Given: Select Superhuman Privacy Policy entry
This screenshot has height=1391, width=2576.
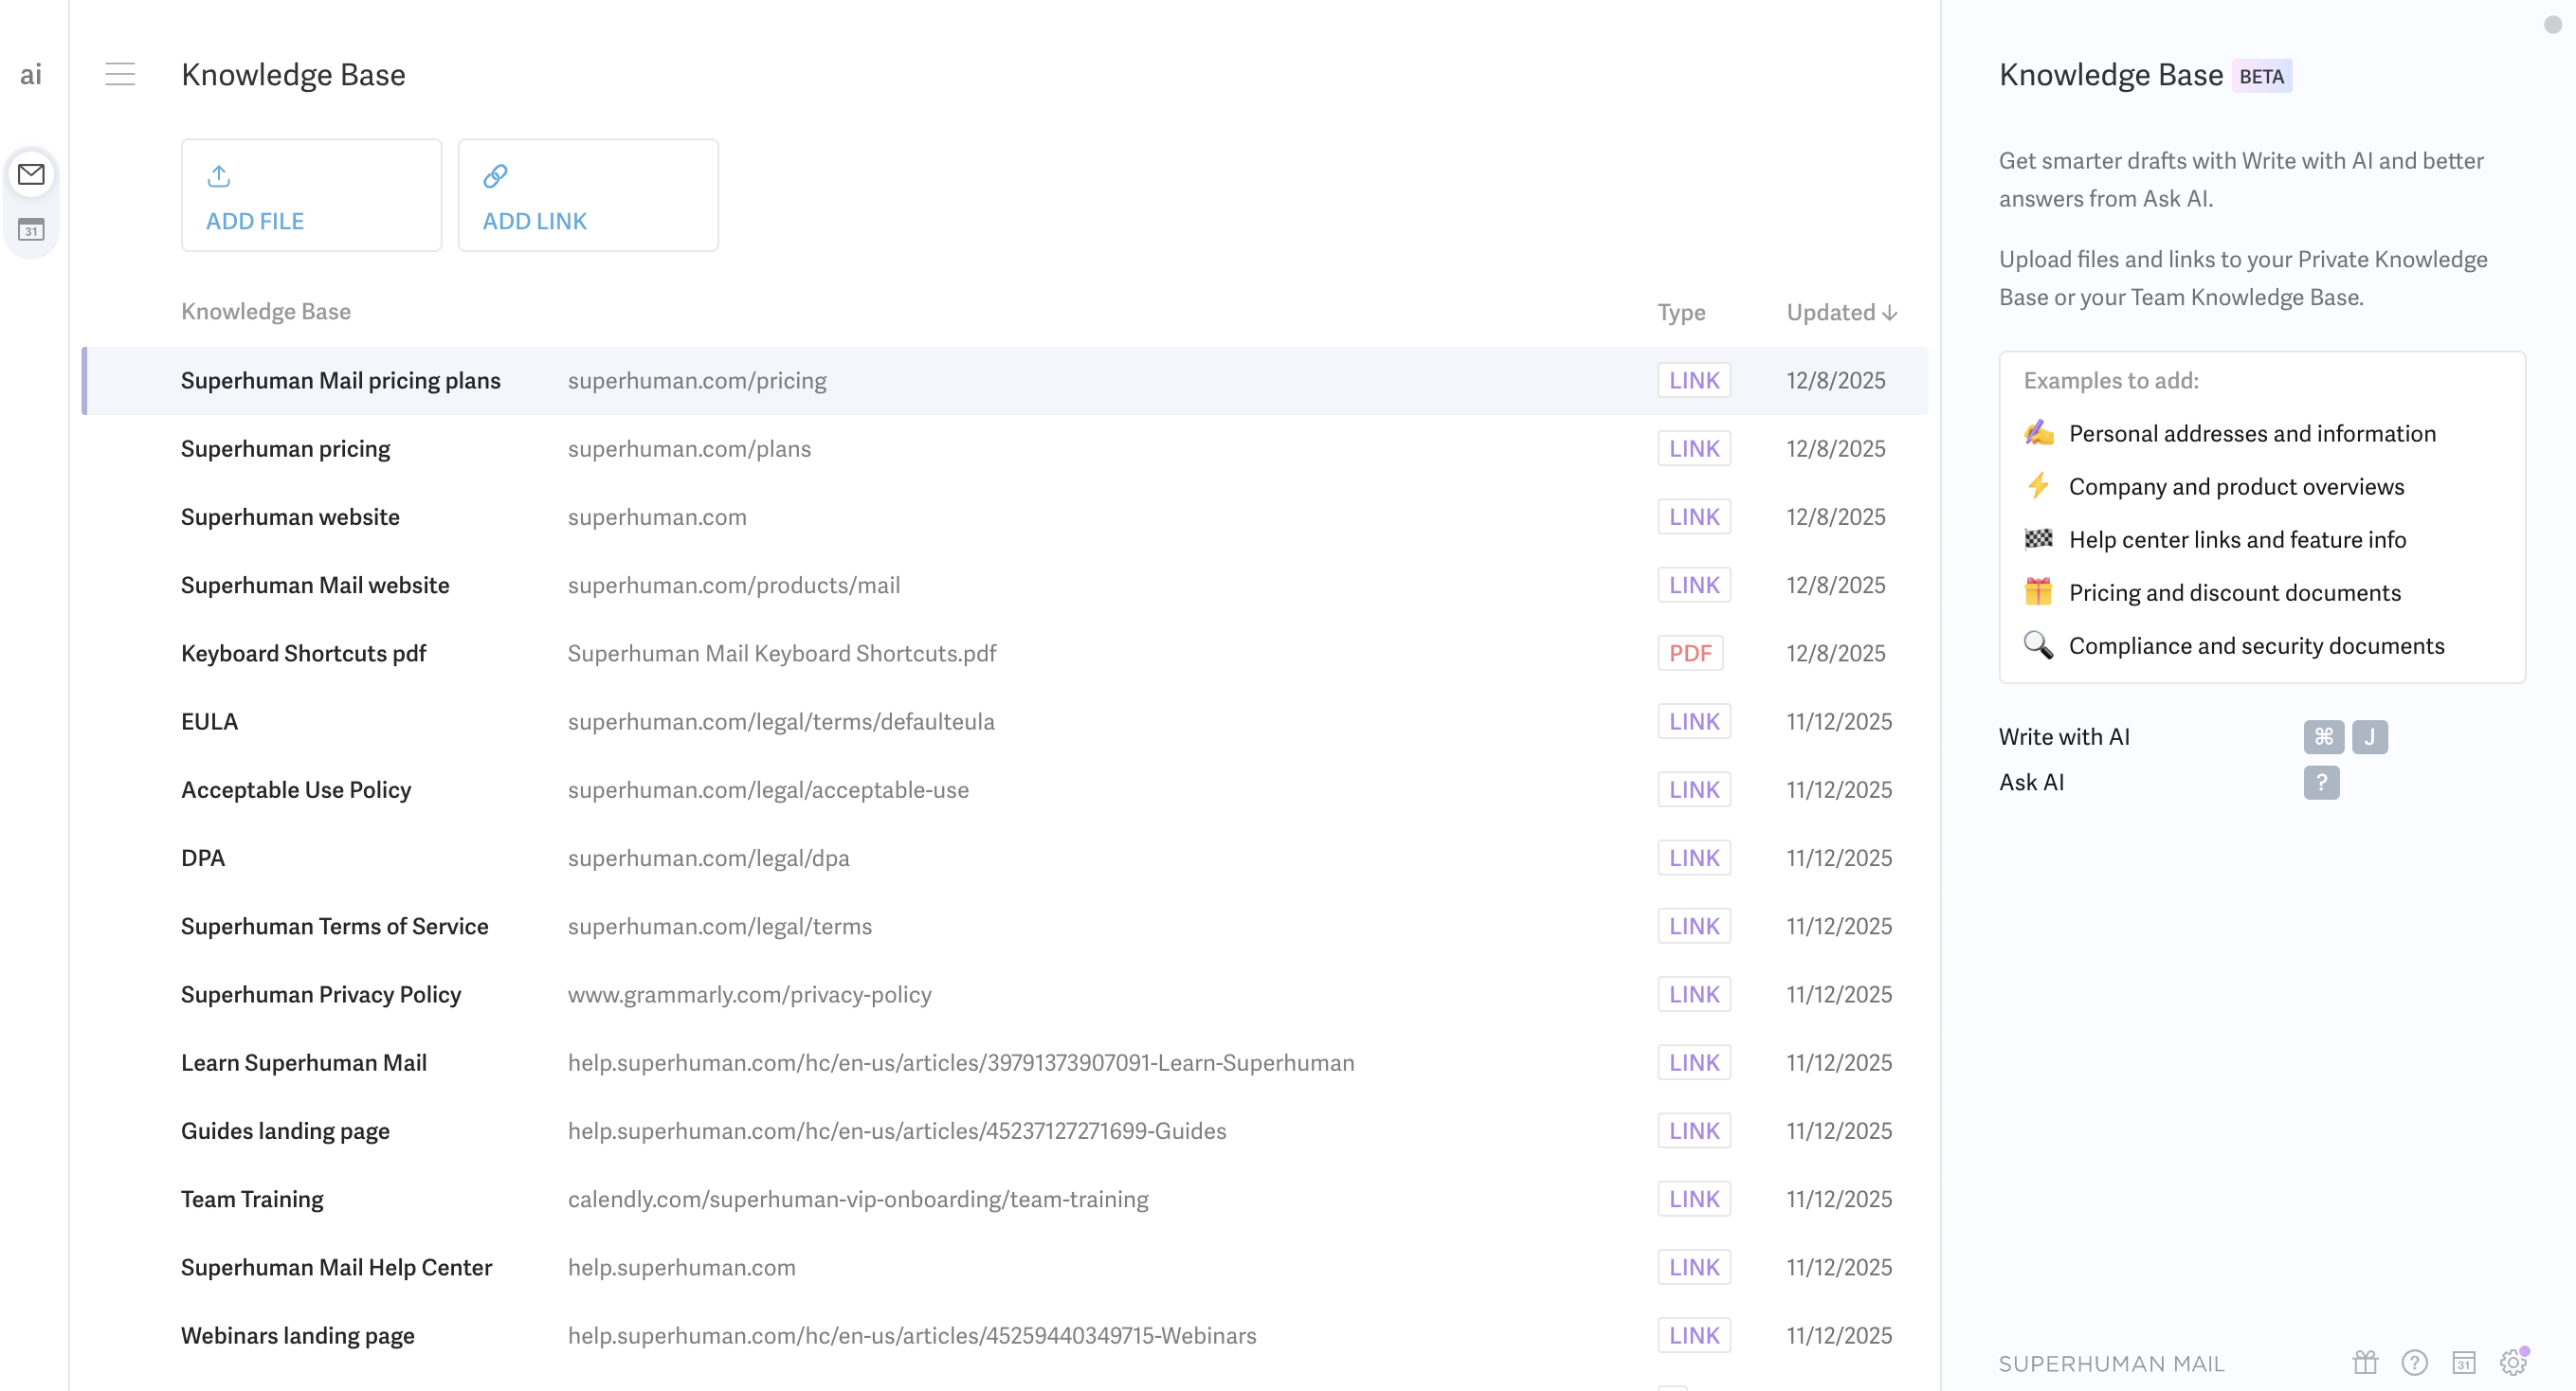Looking at the screenshot, I should point(1004,994).
